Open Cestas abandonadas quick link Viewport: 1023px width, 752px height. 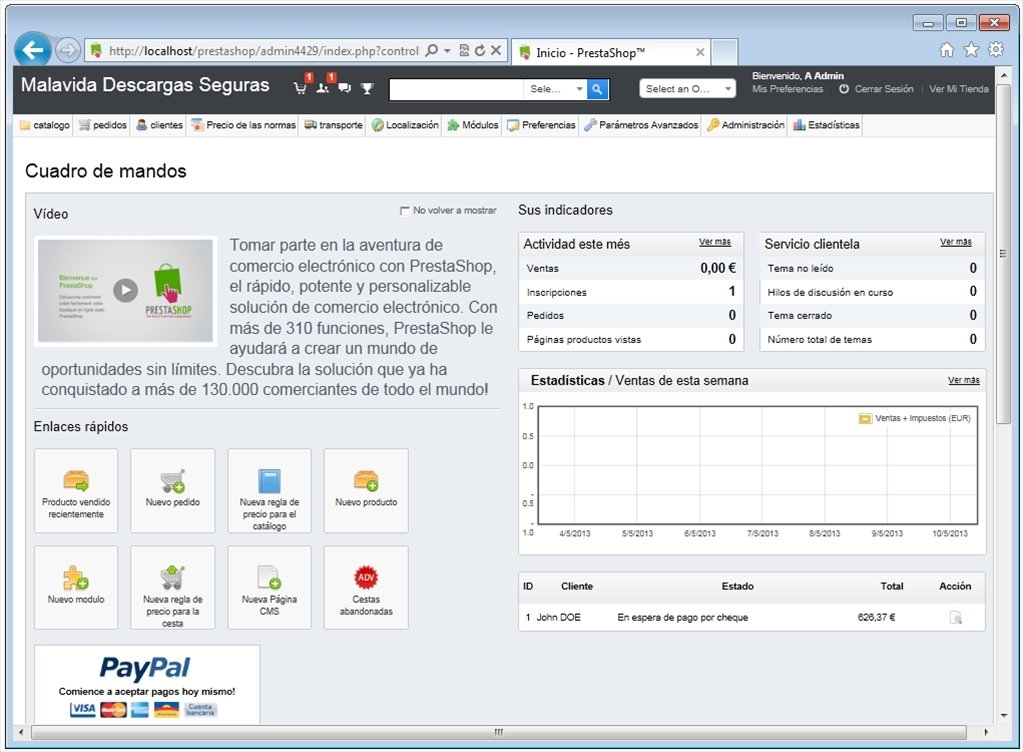click(x=366, y=588)
